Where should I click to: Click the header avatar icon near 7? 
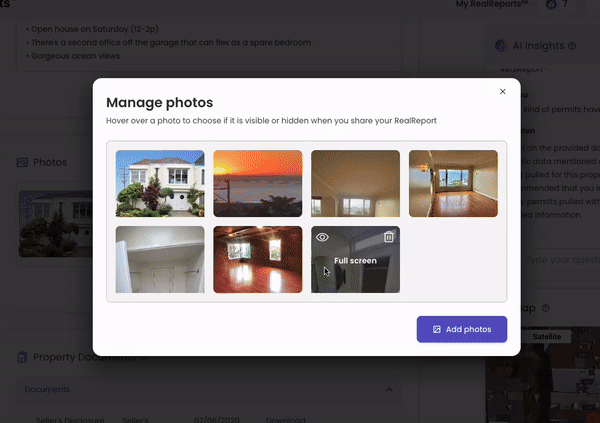coord(551,5)
